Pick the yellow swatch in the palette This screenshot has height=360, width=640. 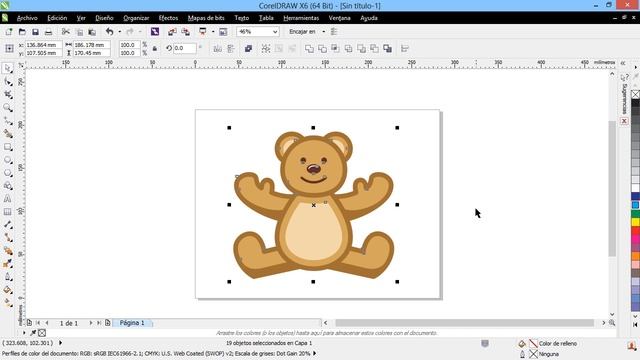tap(636, 222)
